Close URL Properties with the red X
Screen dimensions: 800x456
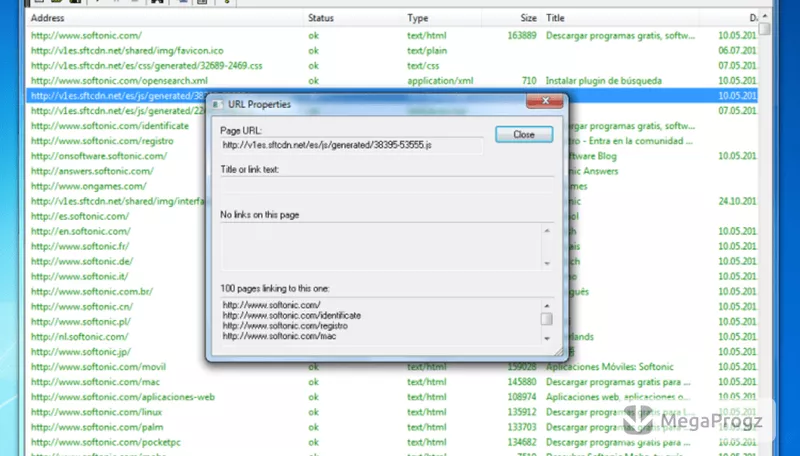tap(544, 101)
